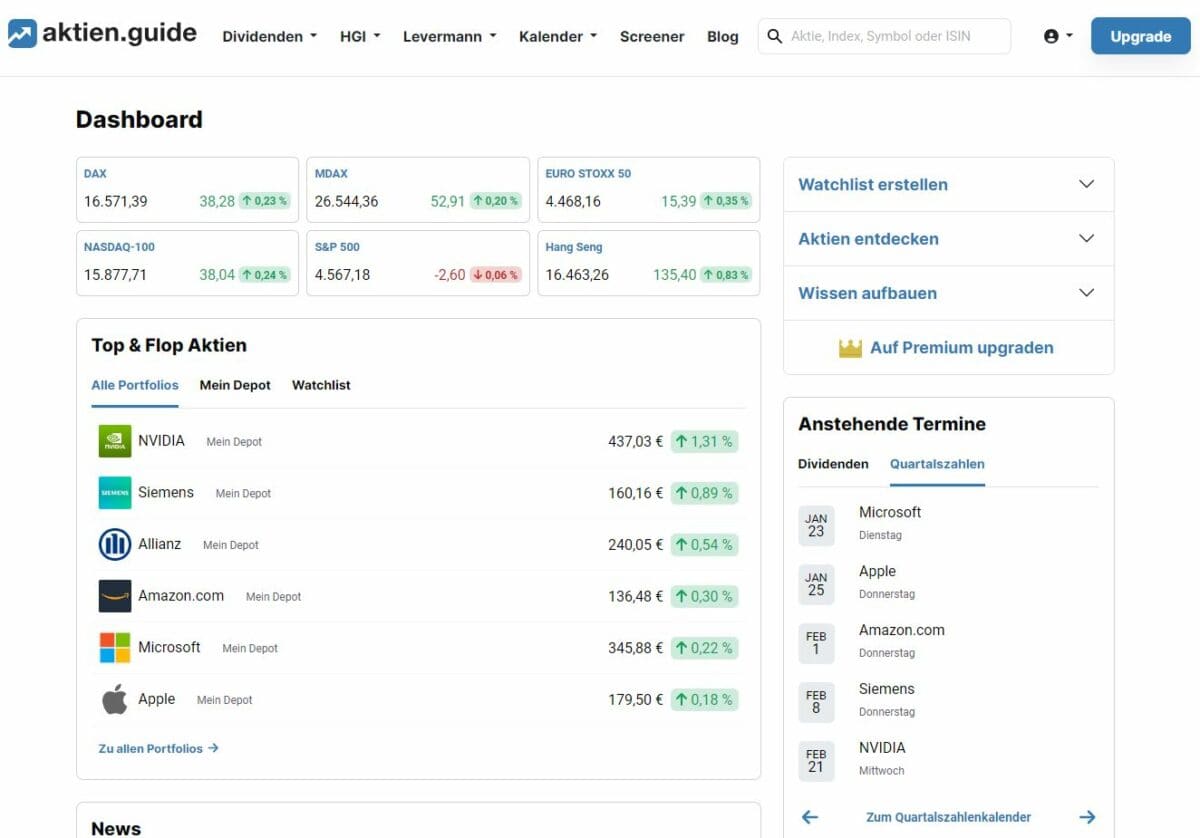Select the Allianz logo icon
1200x838 pixels.
(x=113, y=544)
